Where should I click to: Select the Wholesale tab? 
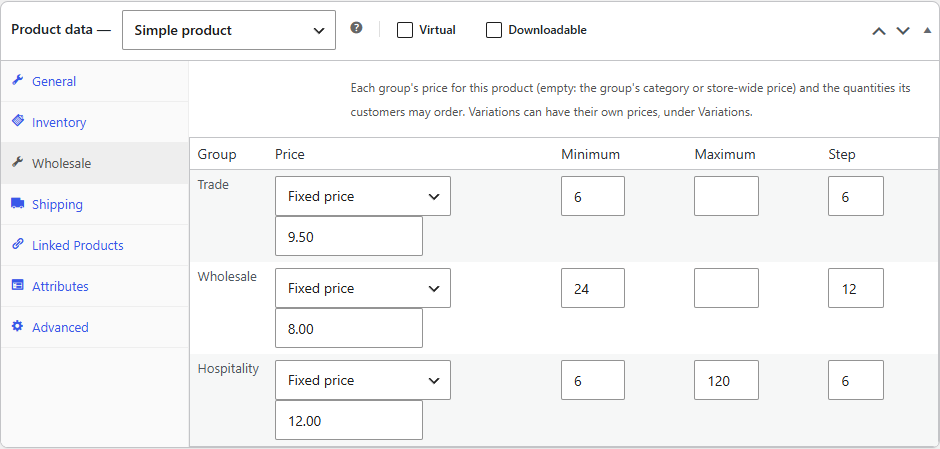tap(95, 163)
